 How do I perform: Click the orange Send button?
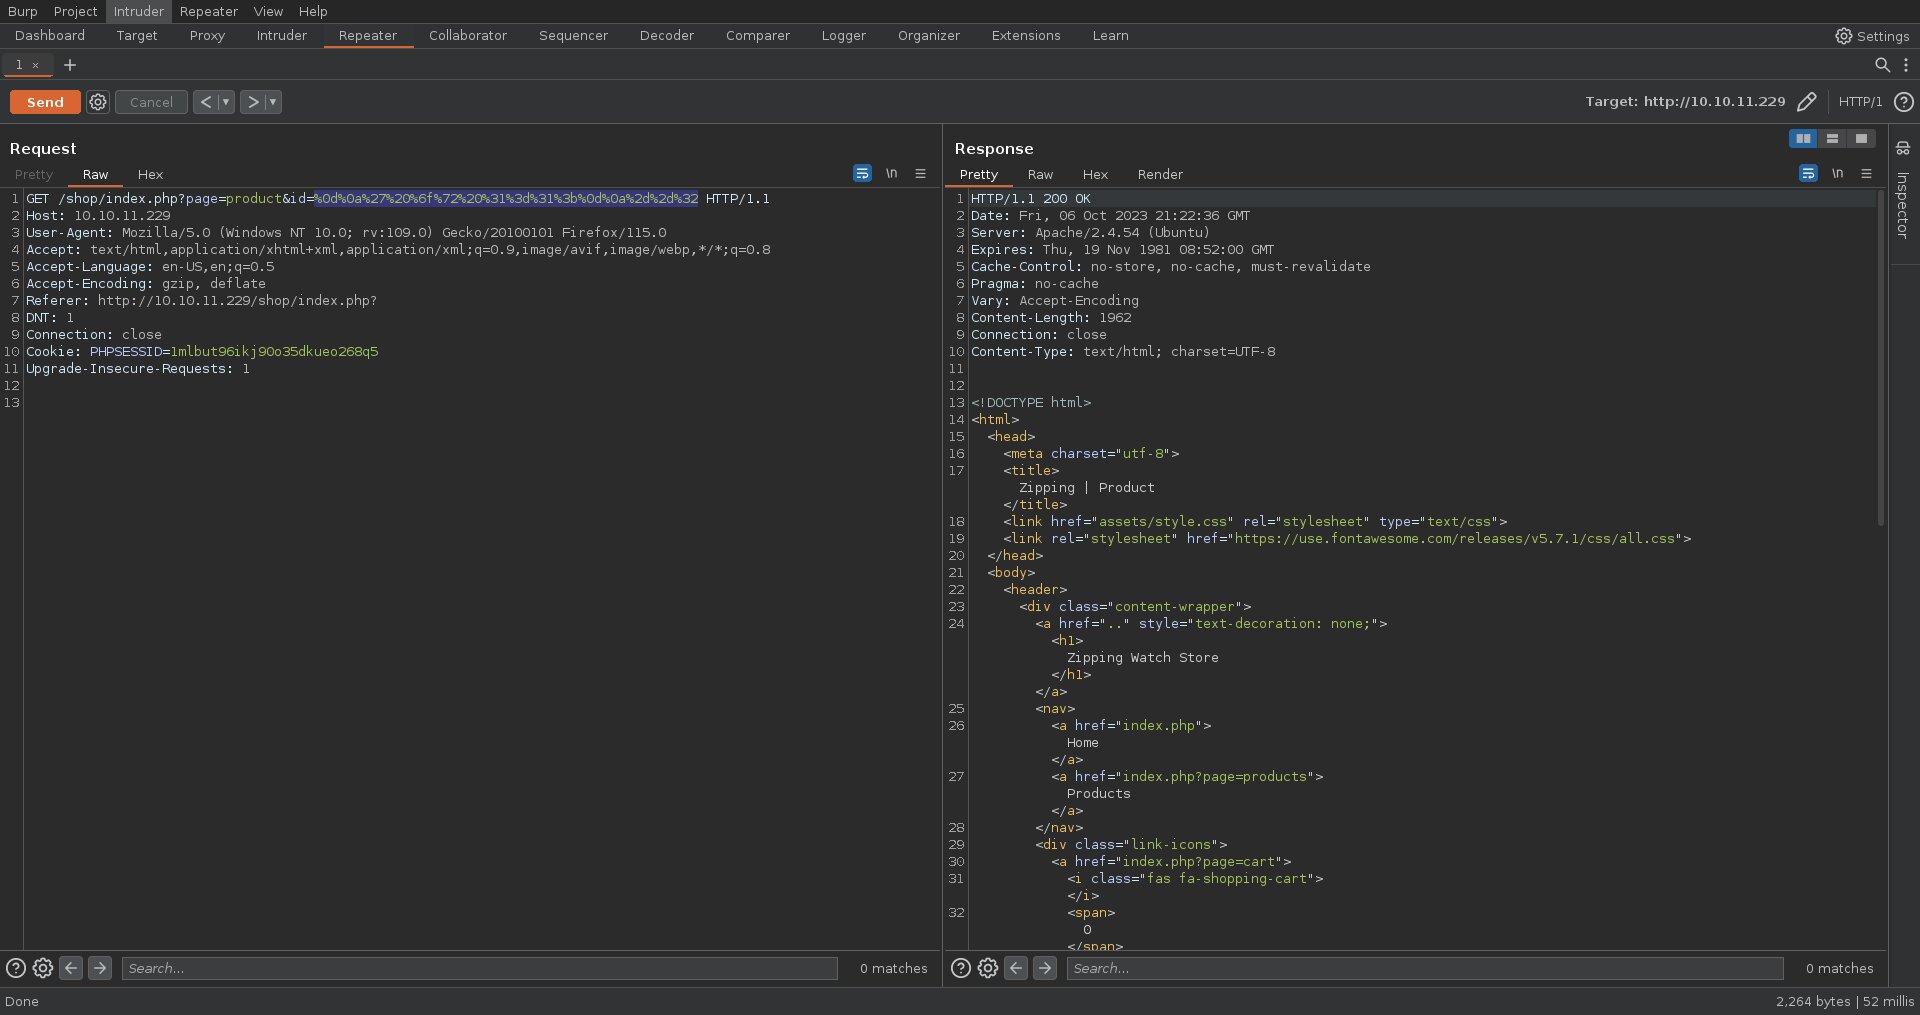click(x=45, y=102)
